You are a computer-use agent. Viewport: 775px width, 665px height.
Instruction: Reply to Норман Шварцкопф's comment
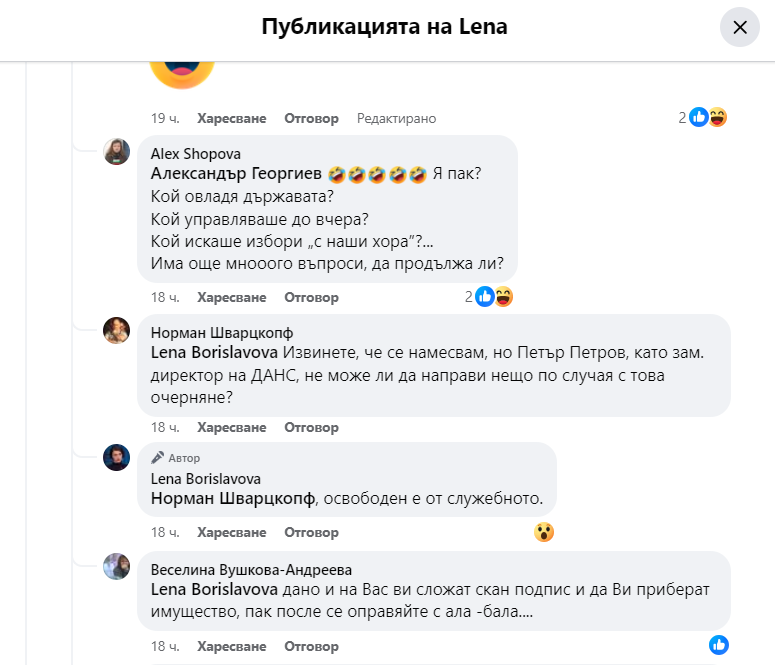point(312,427)
